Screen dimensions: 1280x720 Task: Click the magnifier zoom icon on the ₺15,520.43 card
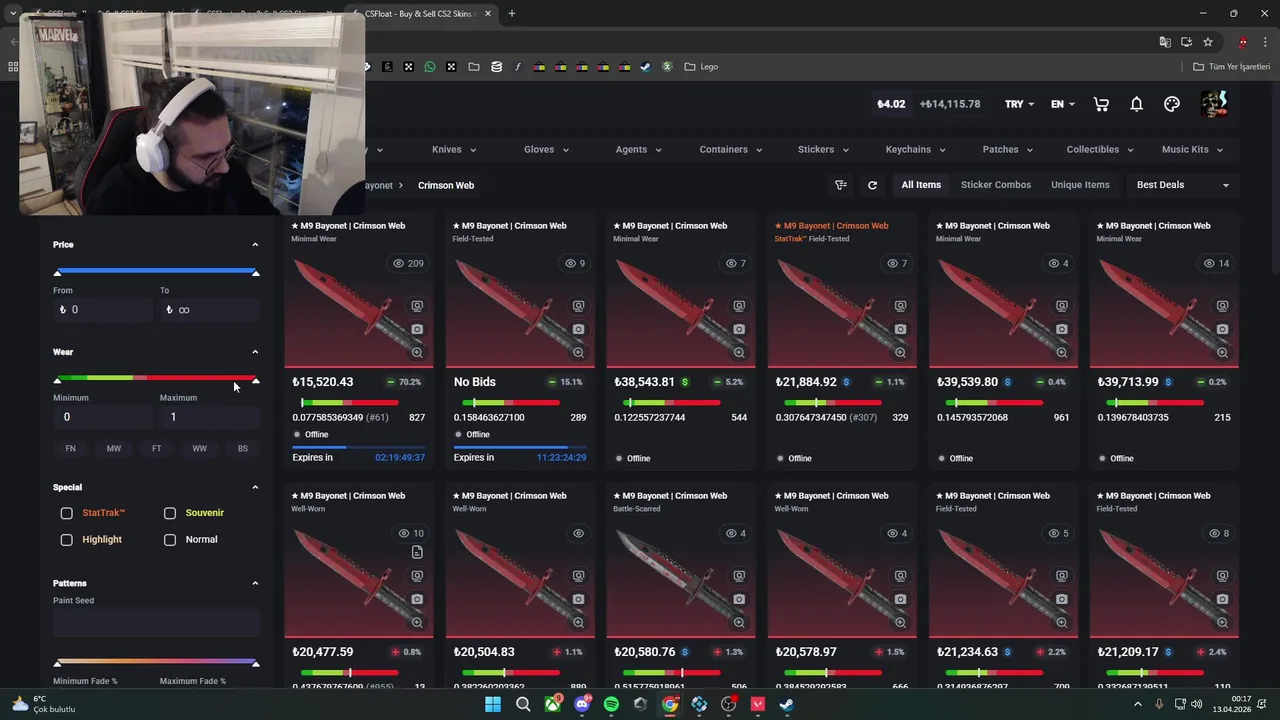click(417, 352)
